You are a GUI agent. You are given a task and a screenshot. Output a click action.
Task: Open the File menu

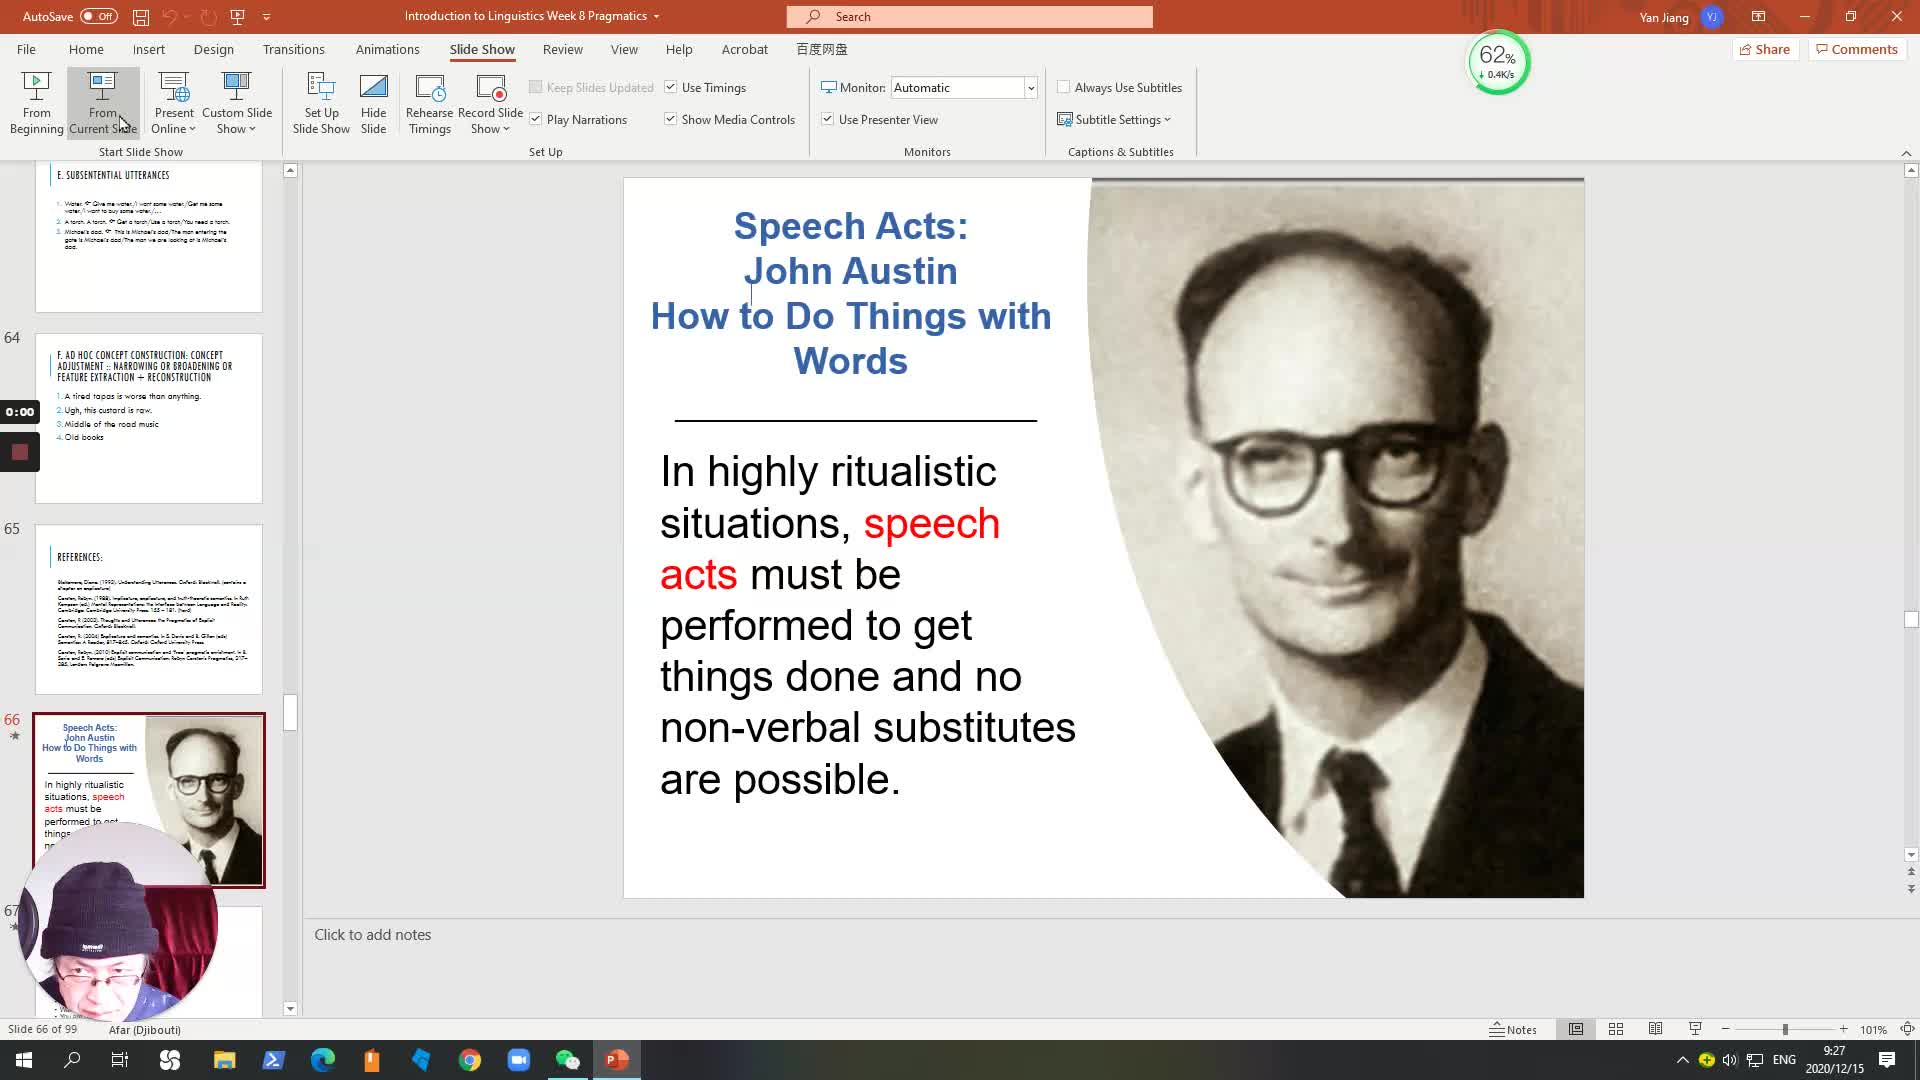pyautogui.click(x=27, y=49)
